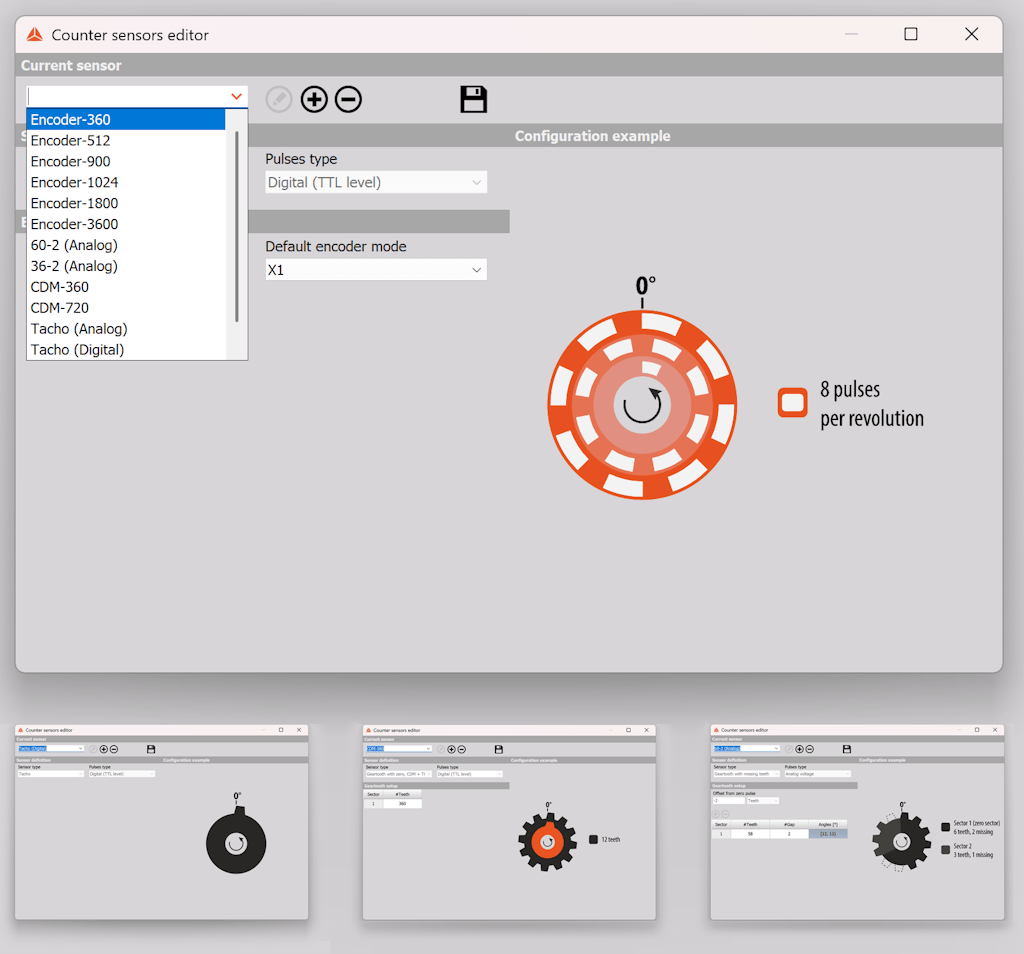
Task: Choose CDM-360 sensor entry
Action: (126, 287)
